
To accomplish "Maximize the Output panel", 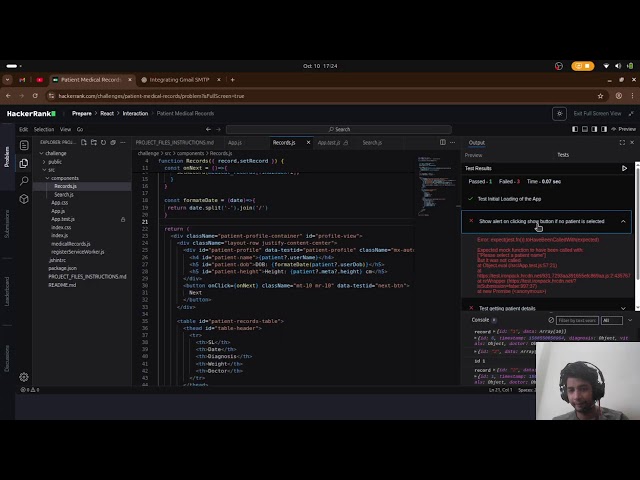I will pyautogui.click(x=622, y=142).
